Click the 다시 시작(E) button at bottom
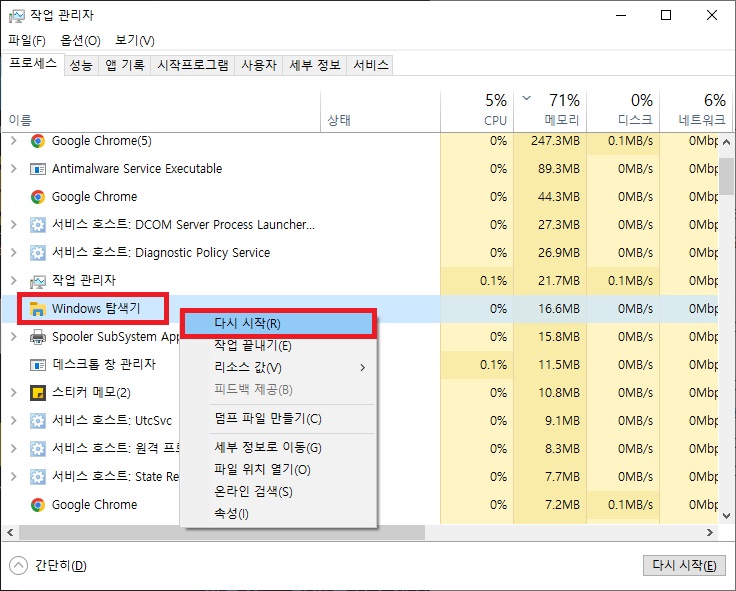This screenshot has height=591, width=736. [684, 565]
